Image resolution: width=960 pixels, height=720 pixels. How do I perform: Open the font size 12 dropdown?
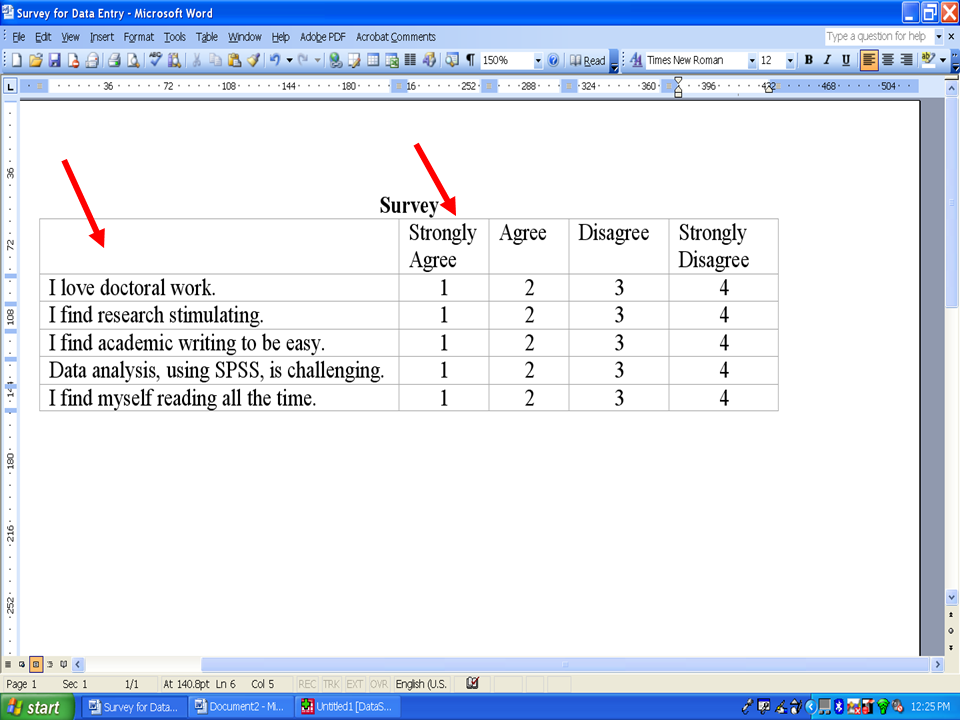tap(790, 61)
